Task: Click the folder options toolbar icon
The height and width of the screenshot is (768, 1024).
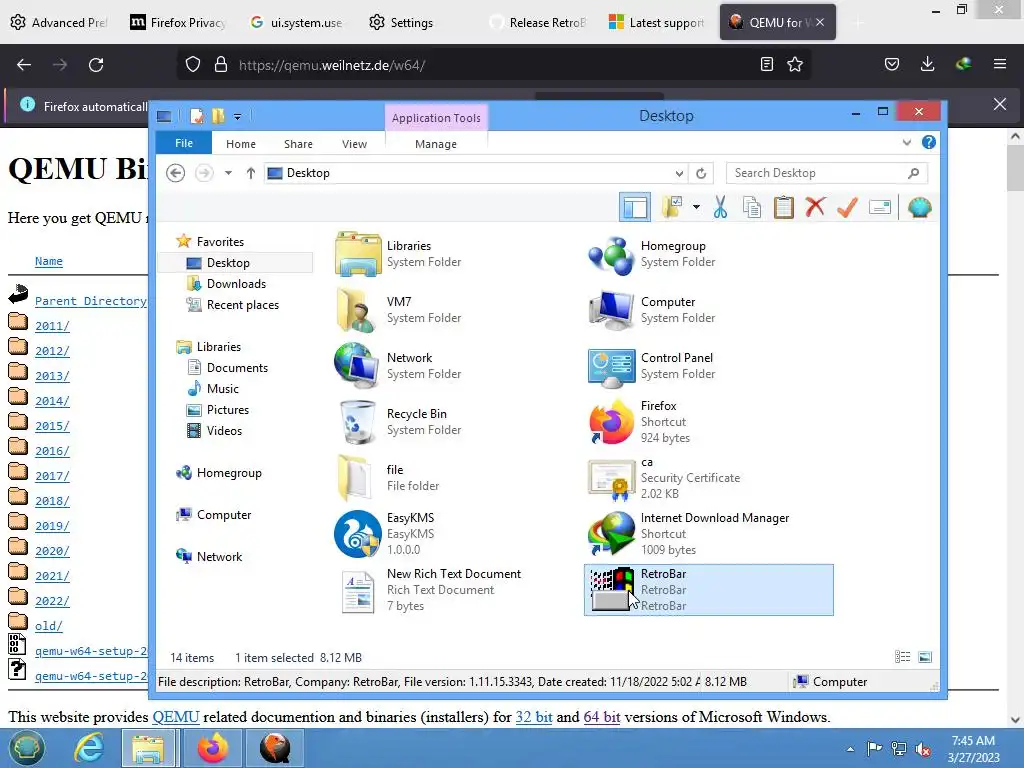Action: pyautogui.click(x=672, y=208)
